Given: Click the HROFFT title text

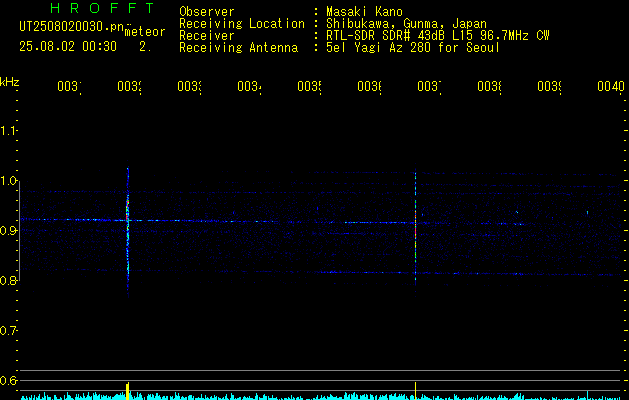Looking at the screenshot, I should [x=102, y=8].
